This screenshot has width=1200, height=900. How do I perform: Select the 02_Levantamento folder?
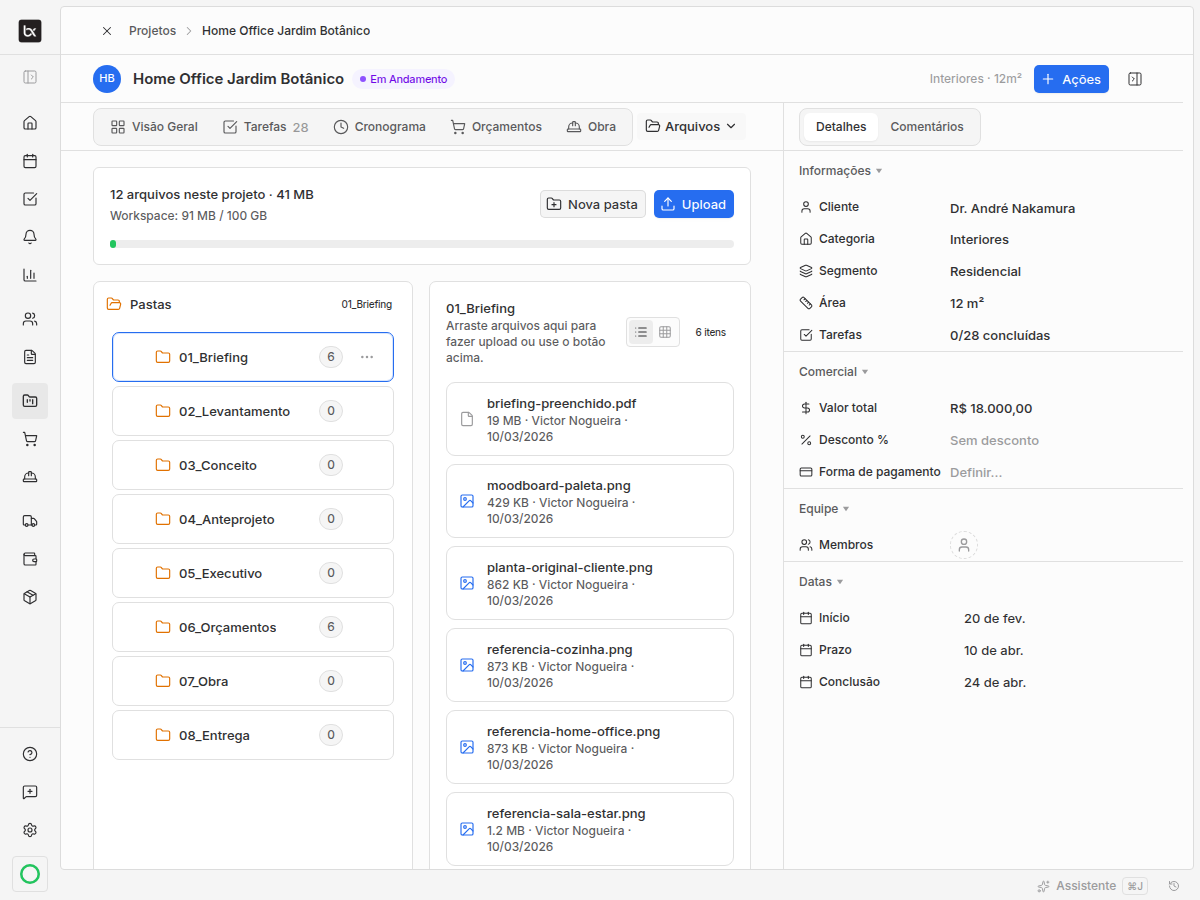253,411
